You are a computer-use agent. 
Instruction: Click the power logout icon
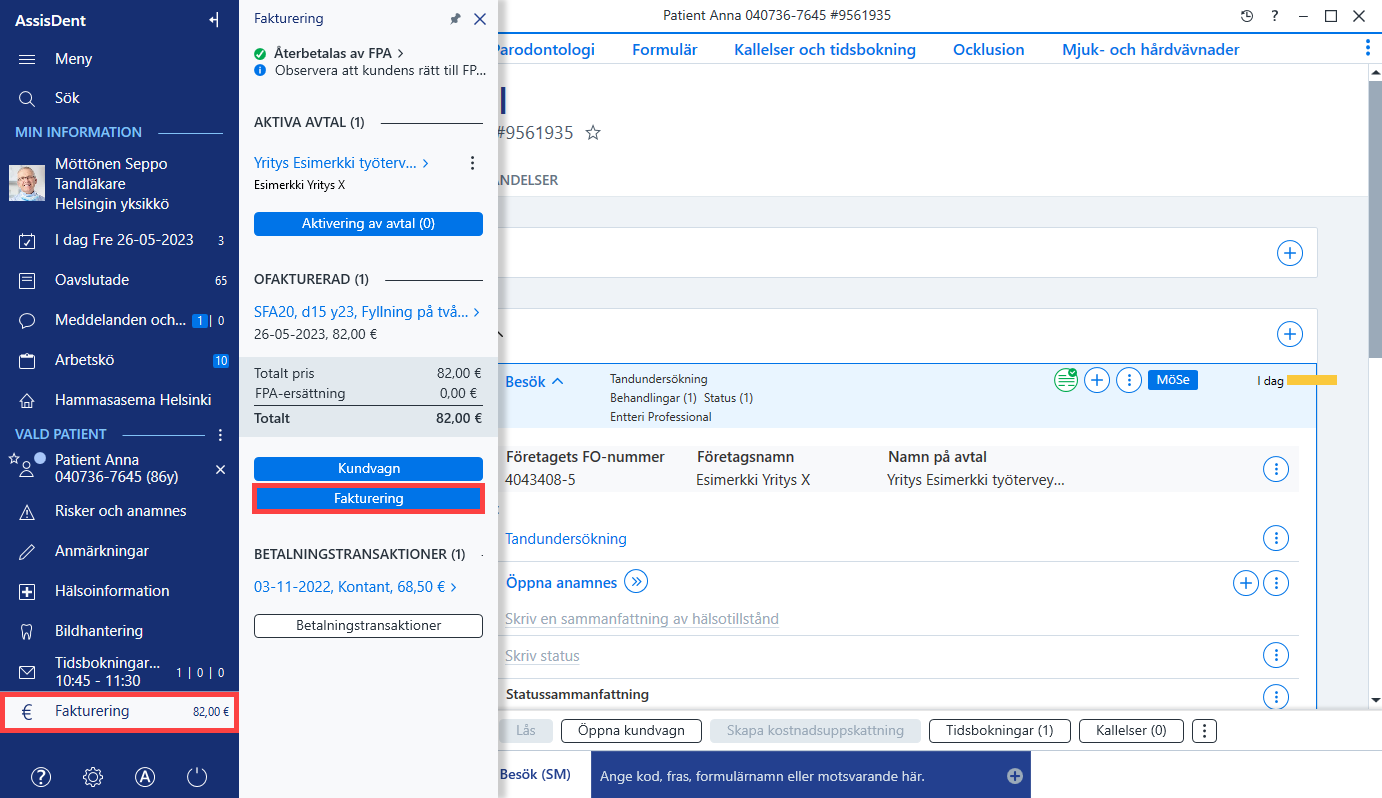[197, 776]
